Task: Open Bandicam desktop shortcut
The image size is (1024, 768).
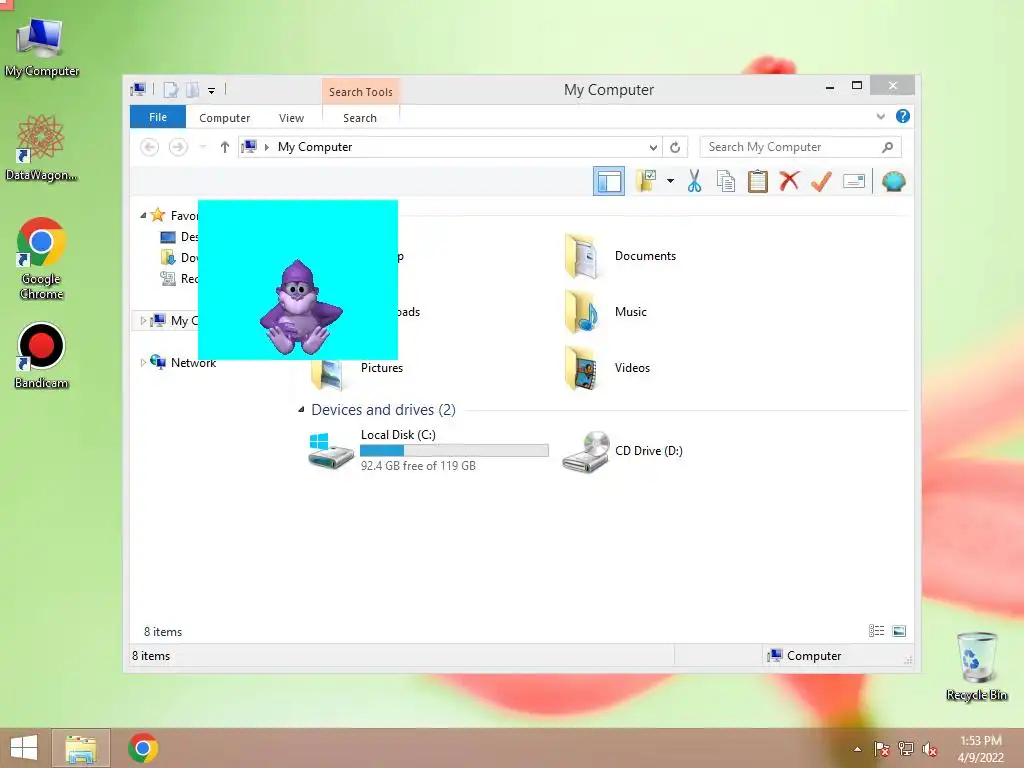Action: coord(41,356)
